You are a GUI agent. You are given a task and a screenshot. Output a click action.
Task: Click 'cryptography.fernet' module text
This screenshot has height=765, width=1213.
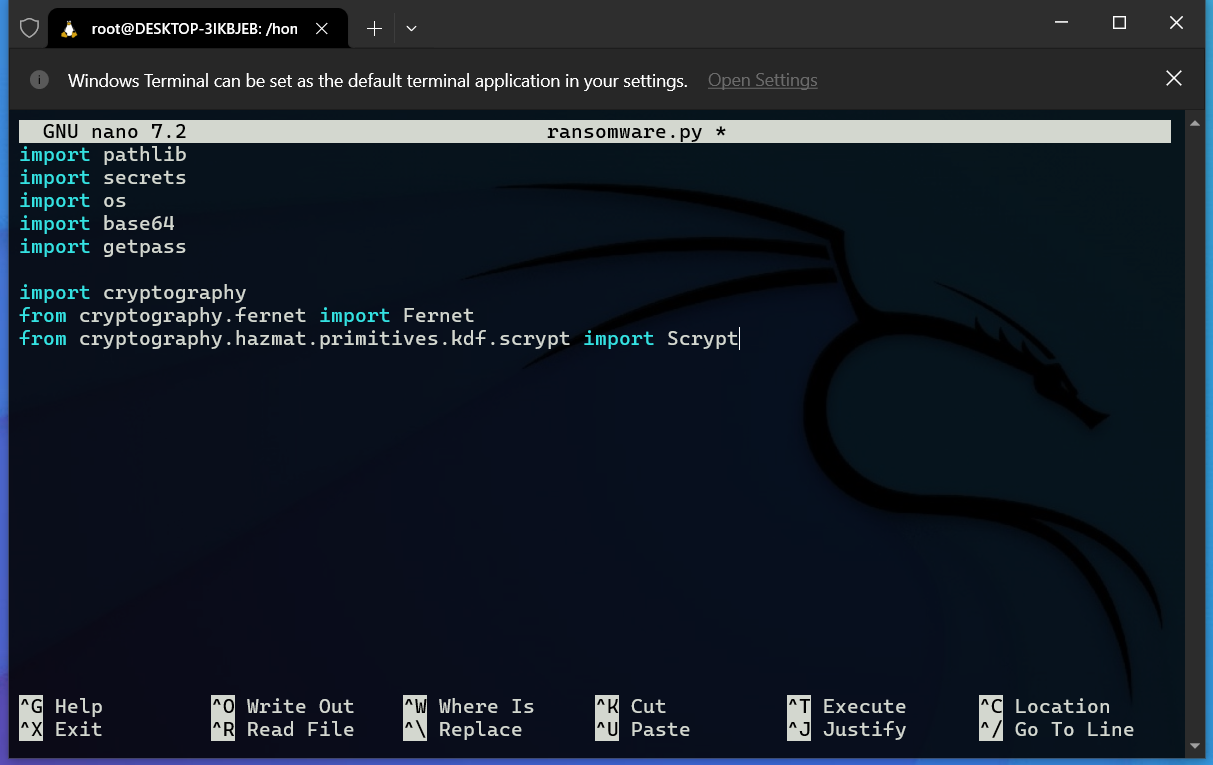(193, 315)
